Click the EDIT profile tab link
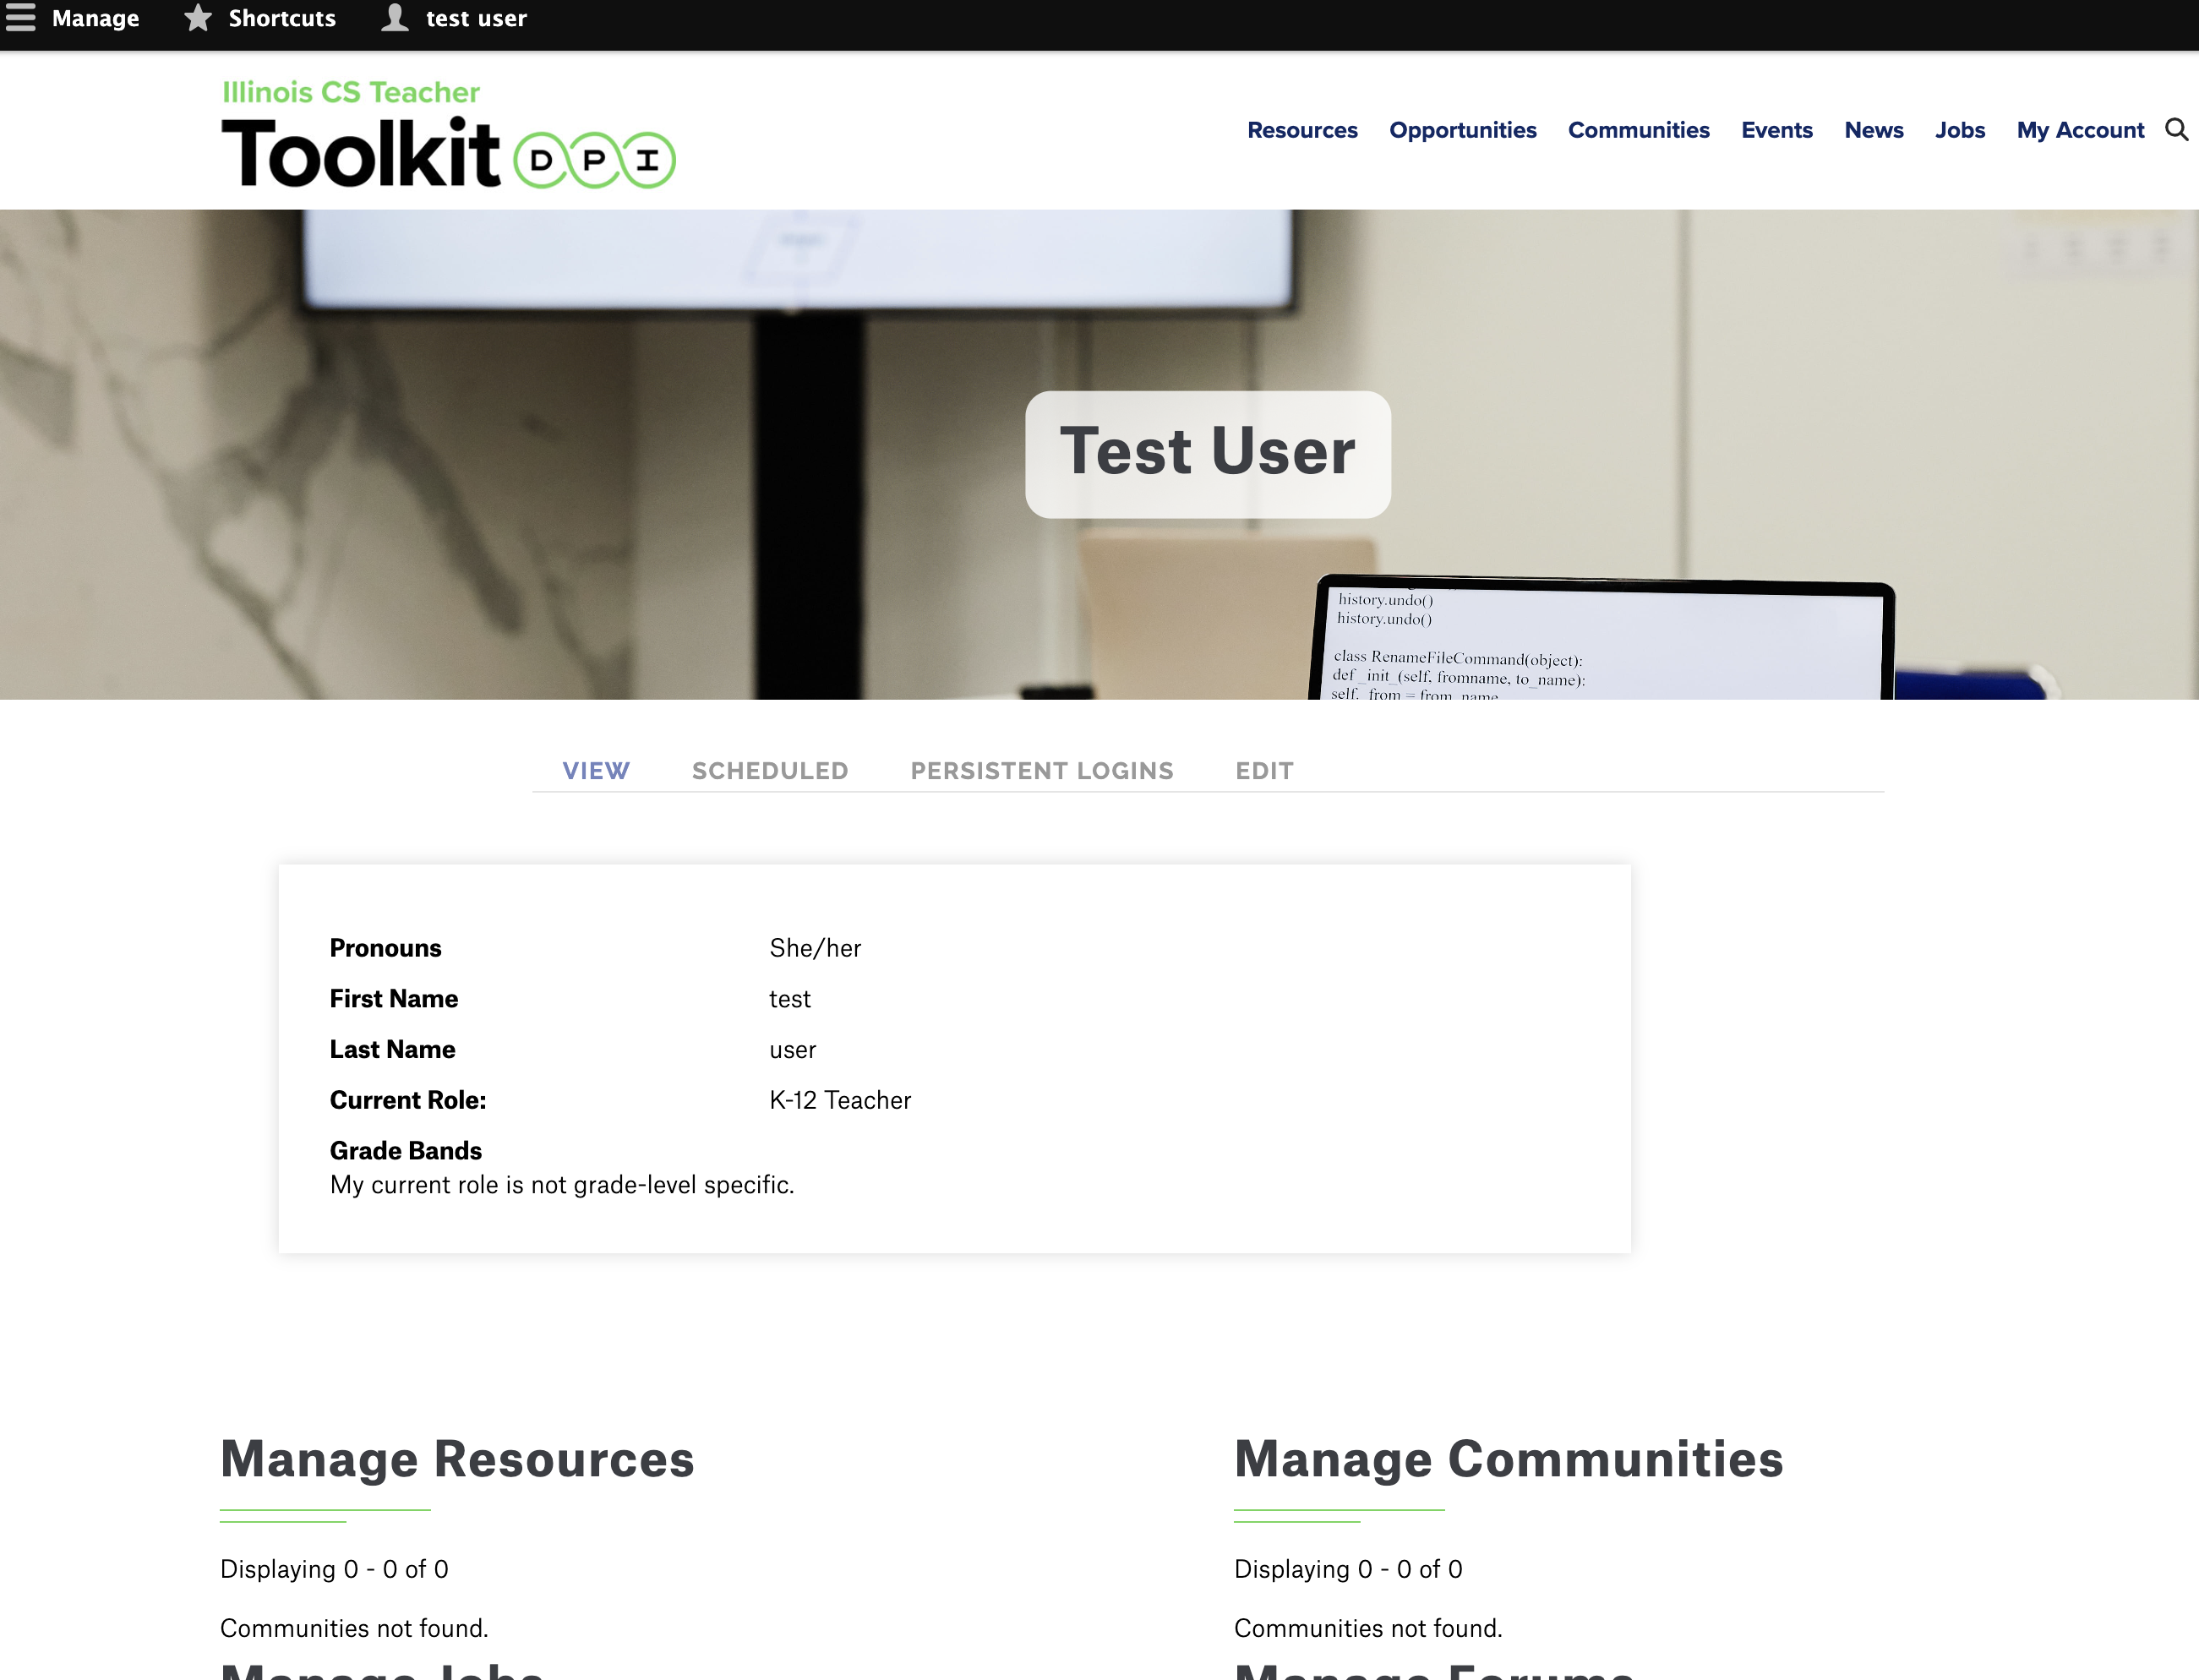 (x=1262, y=769)
